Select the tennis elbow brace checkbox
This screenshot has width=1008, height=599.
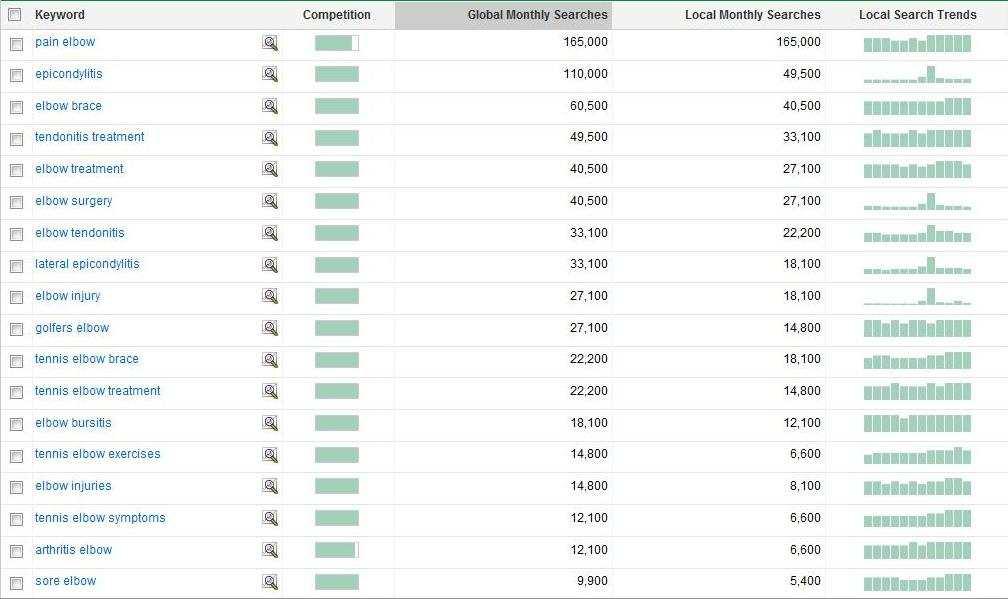[x=16, y=360]
